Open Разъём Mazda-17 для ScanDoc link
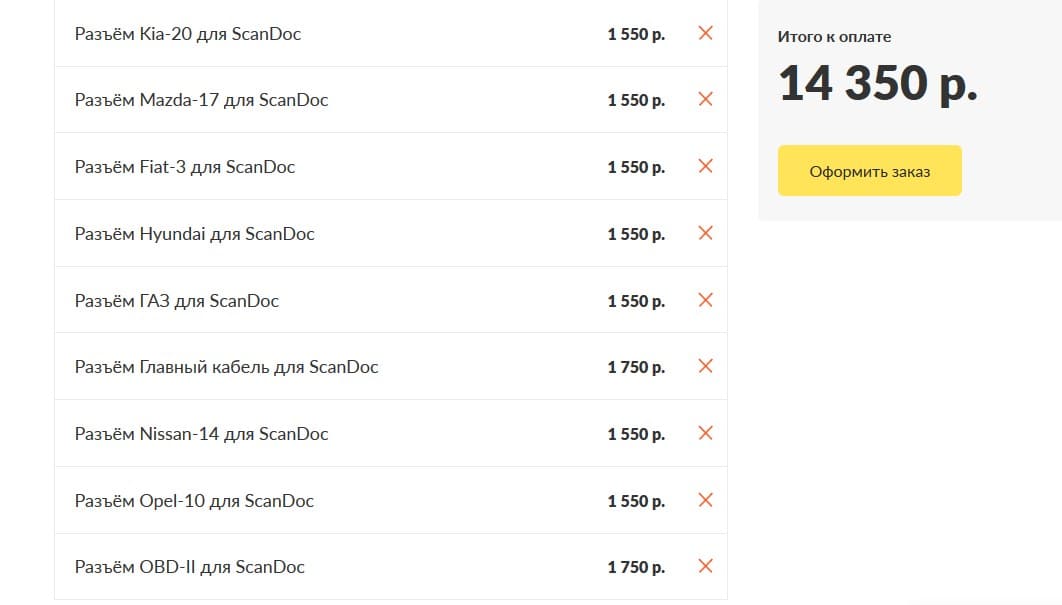This screenshot has width=1062, height=605. point(201,100)
